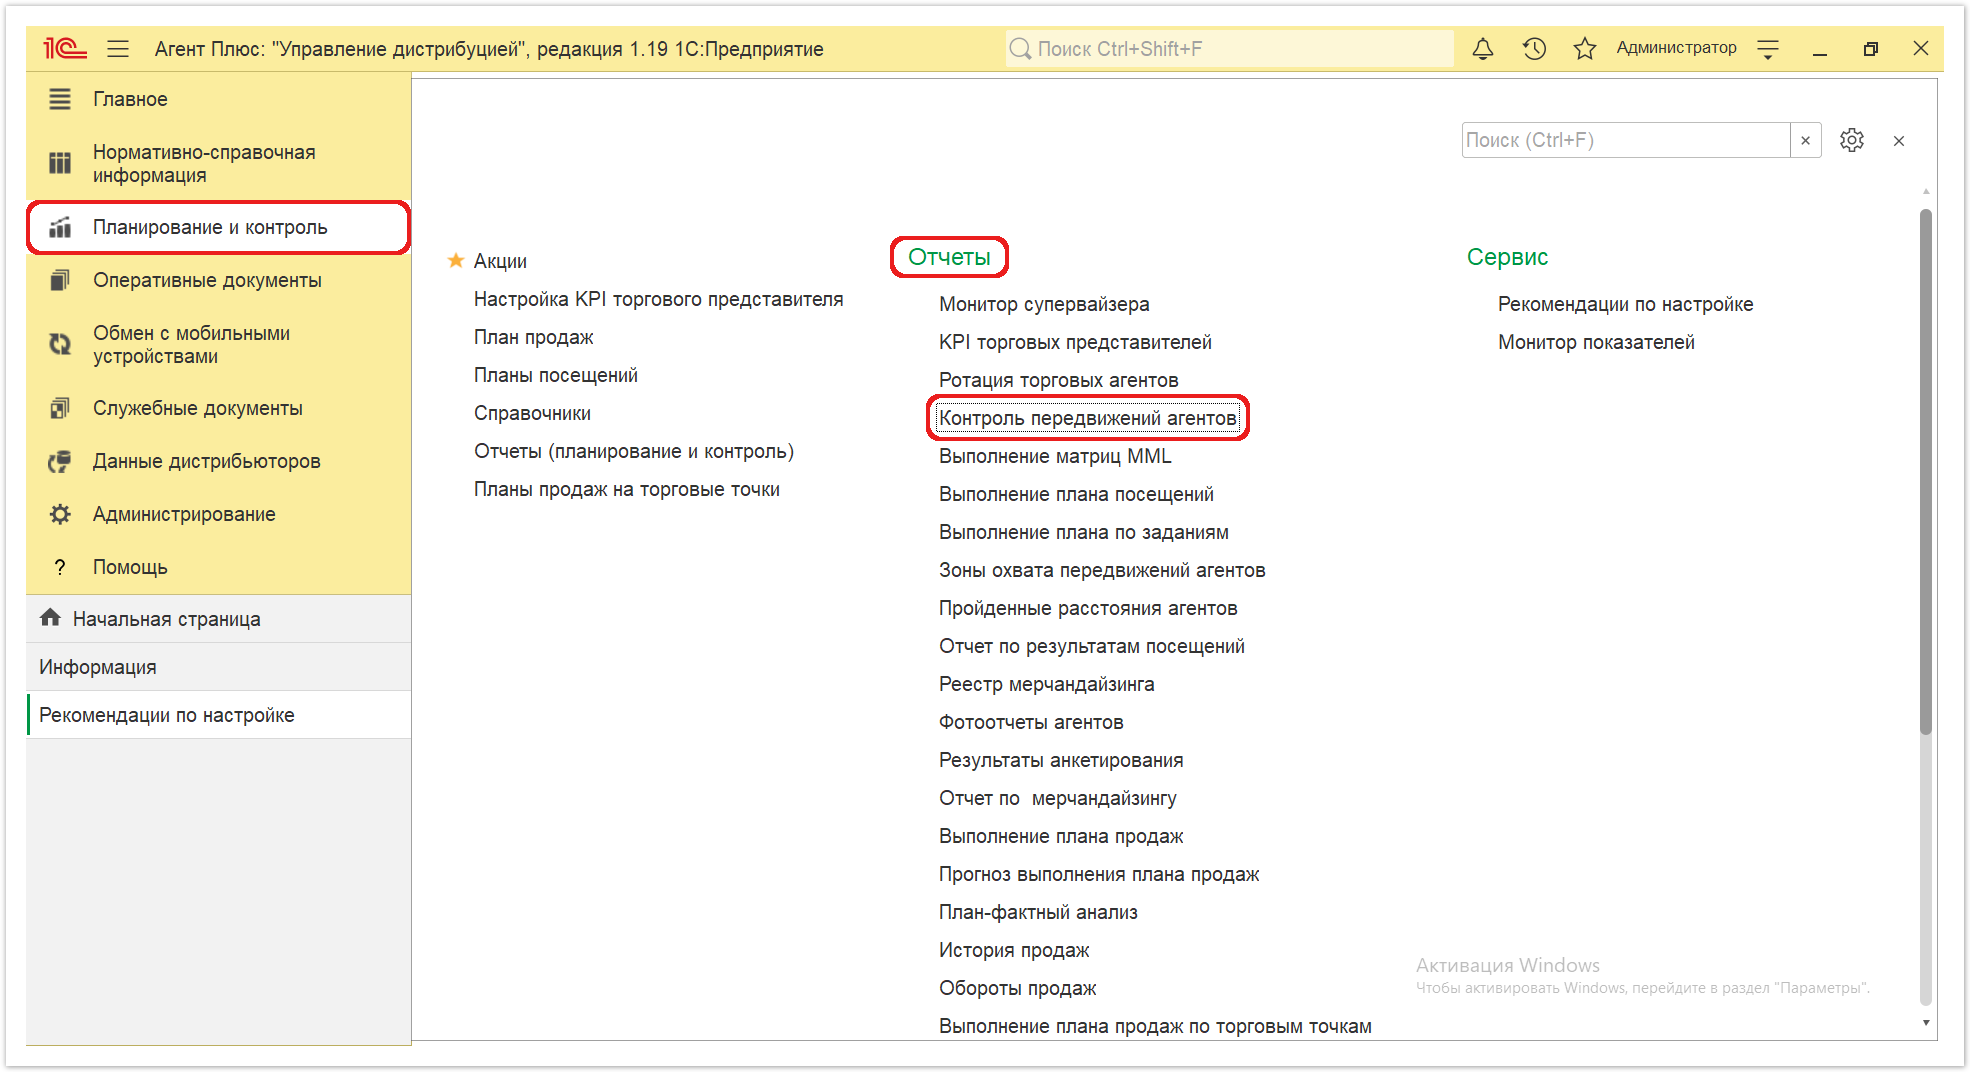The image size is (1970, 1072).
Task: Close the section menu panel
Action: coord(1899,141)
